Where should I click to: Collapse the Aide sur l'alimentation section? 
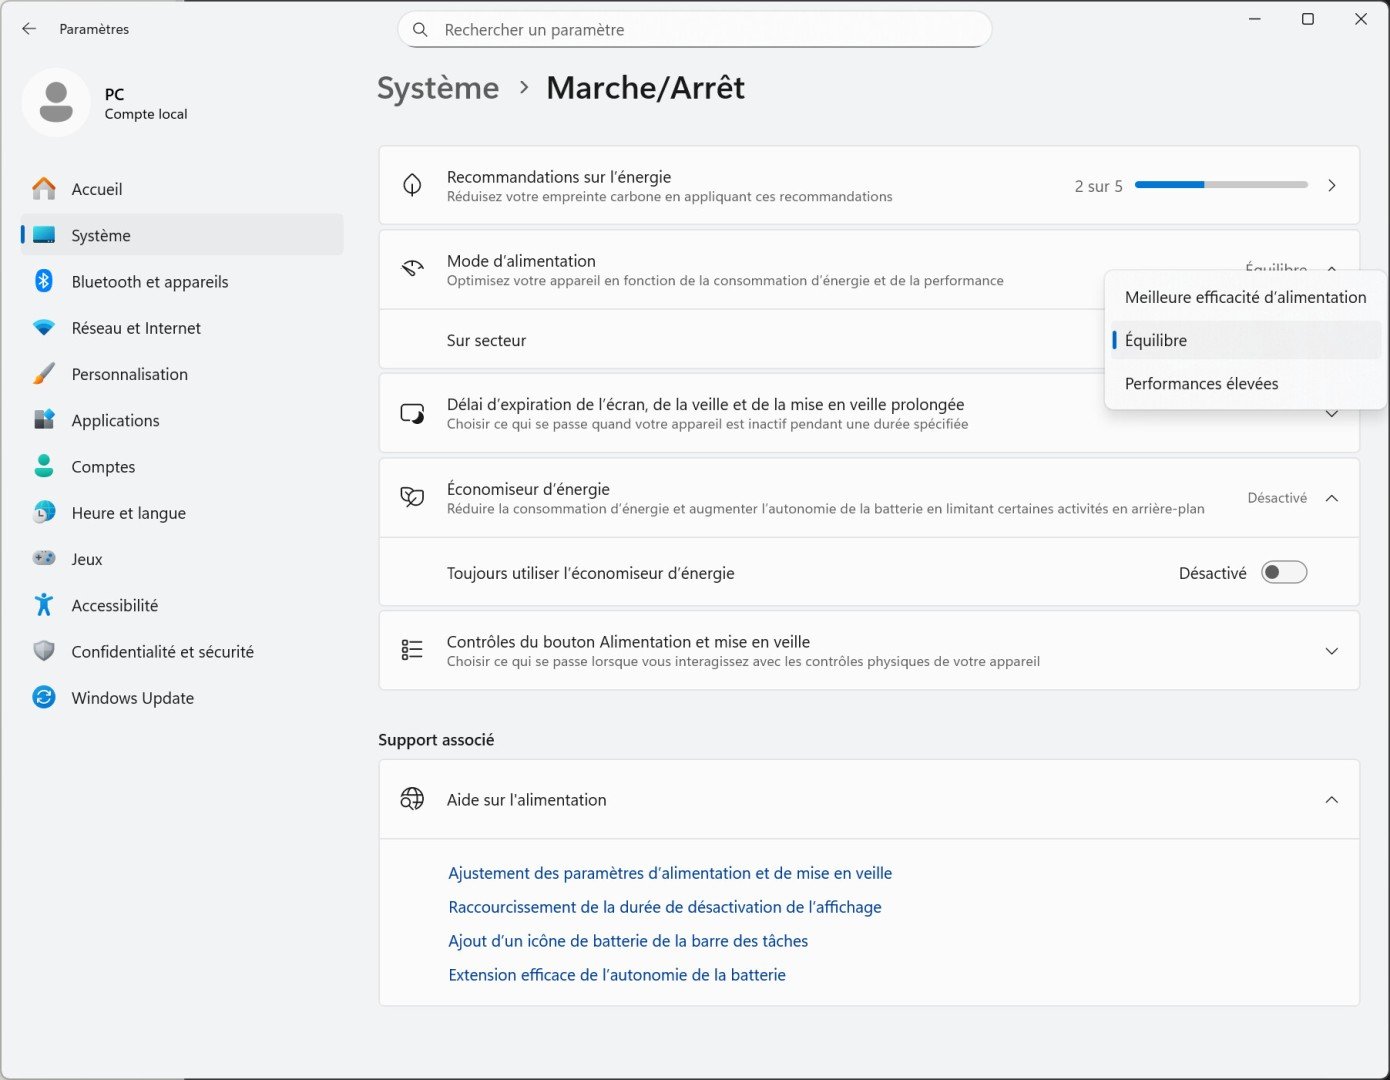click(1332, 800)
